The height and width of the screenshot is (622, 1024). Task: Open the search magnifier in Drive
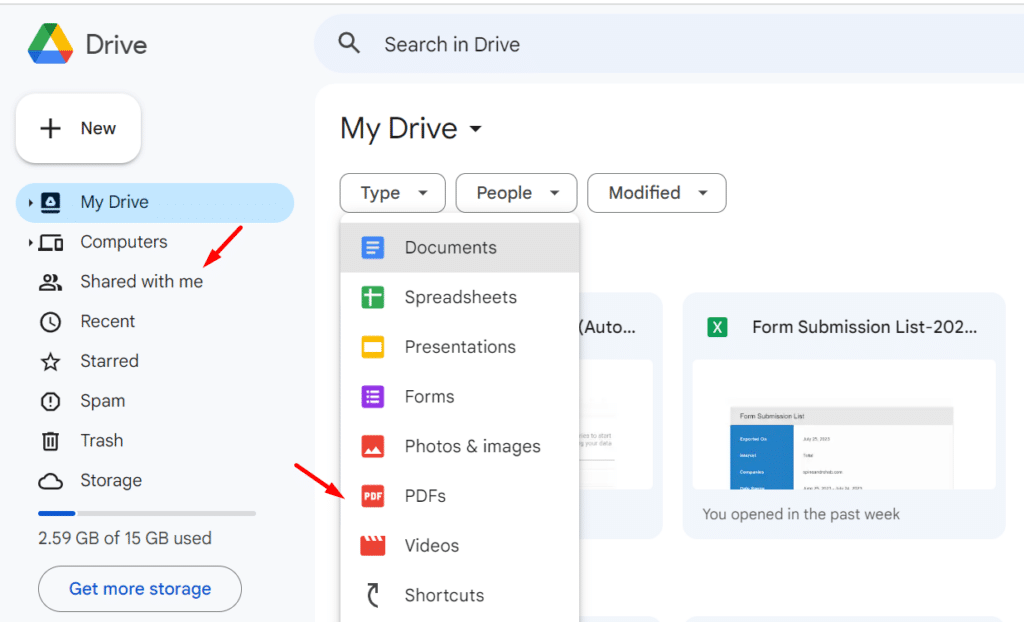coord(348,44)
